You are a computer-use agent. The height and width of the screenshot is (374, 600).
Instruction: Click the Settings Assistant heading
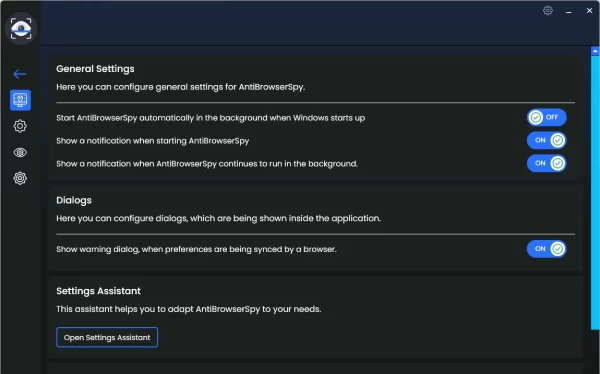98,291
